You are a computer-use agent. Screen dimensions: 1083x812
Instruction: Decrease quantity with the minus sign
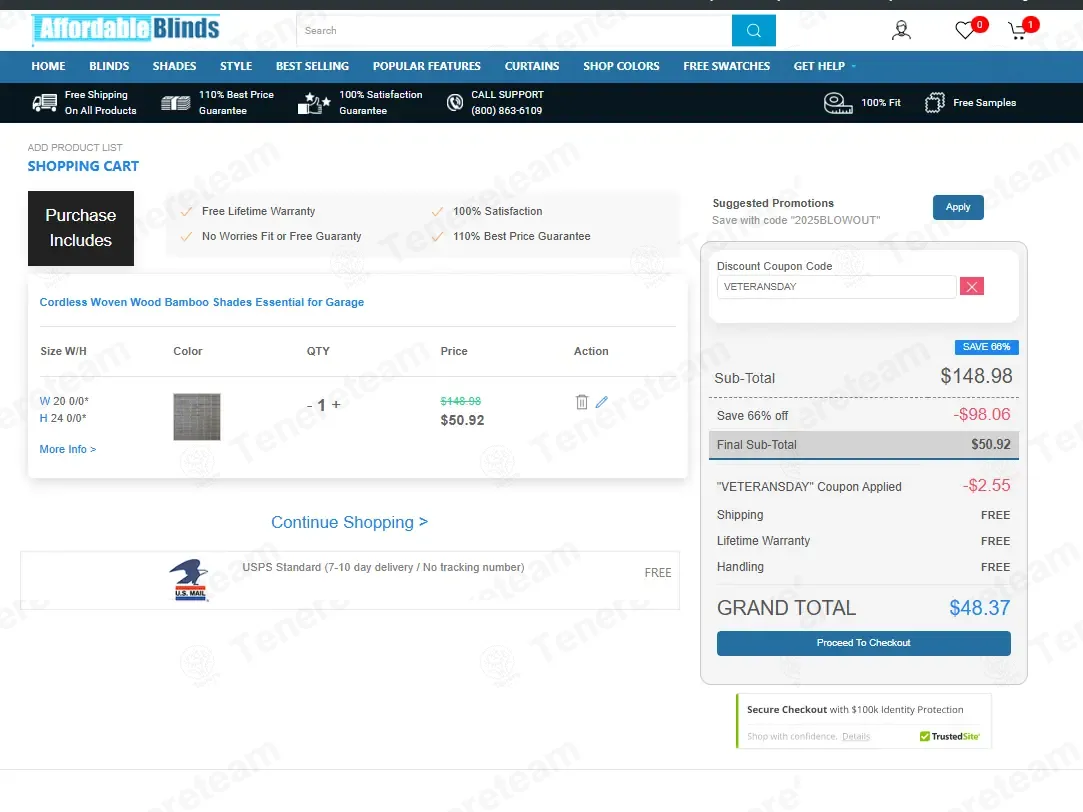(x=309, y=405)
